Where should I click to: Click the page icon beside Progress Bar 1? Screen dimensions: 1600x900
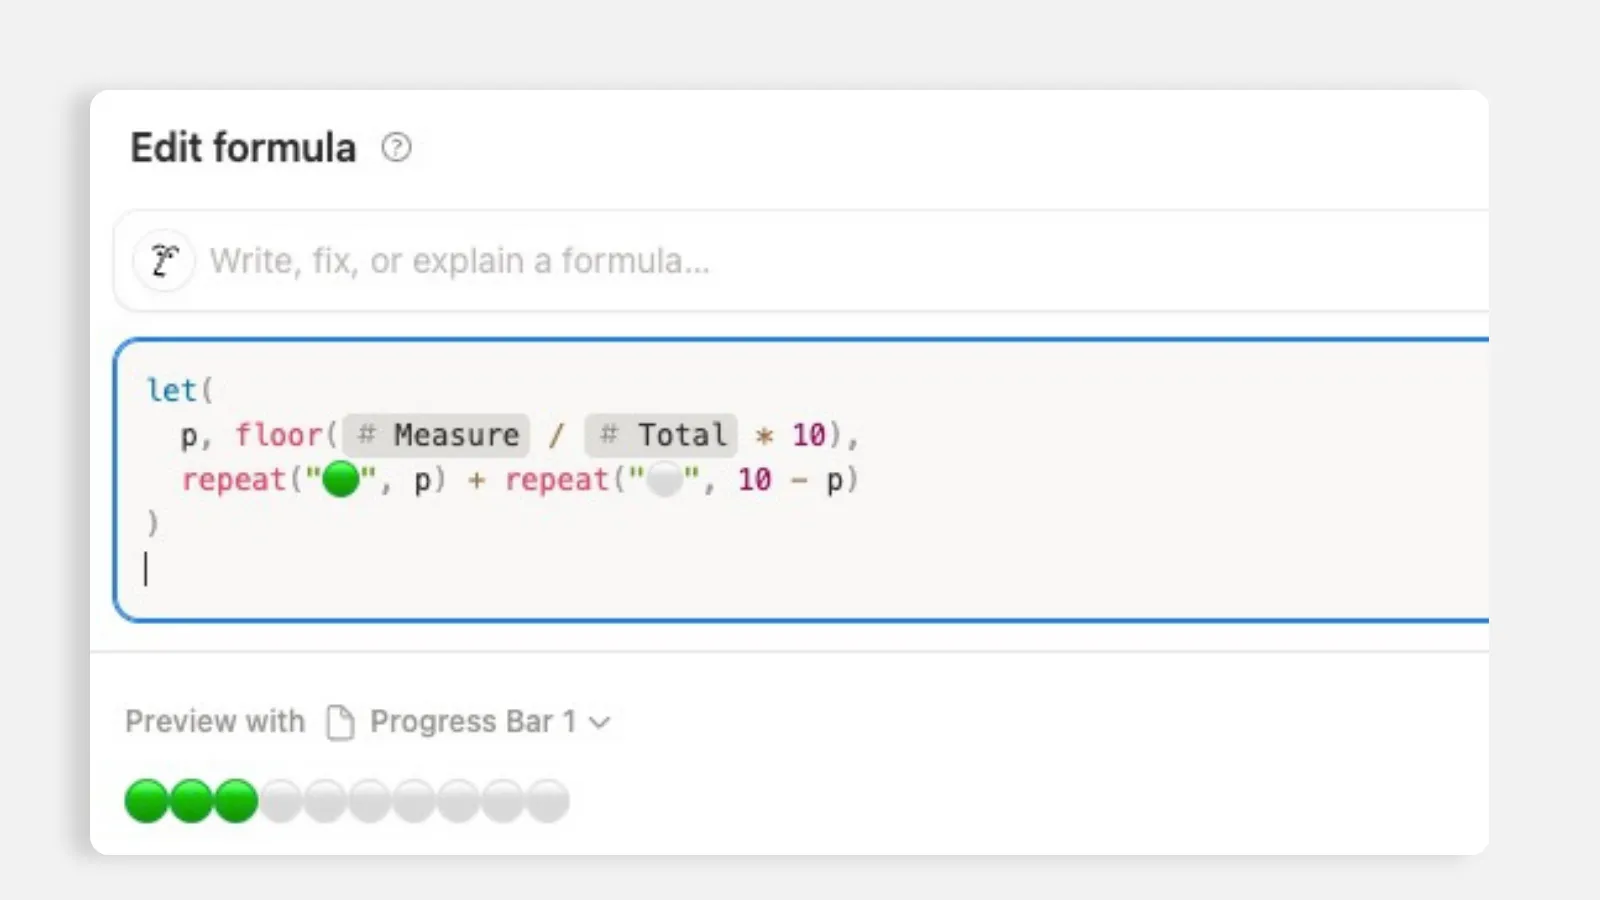[340, 721]
